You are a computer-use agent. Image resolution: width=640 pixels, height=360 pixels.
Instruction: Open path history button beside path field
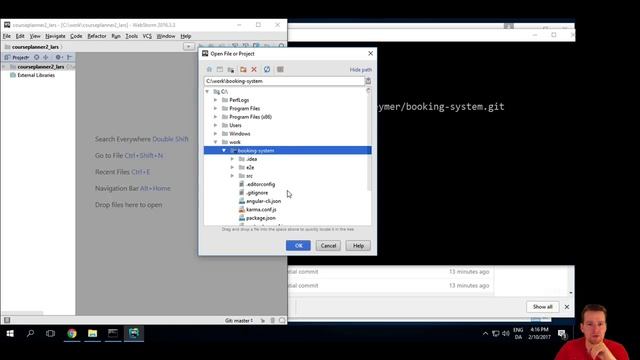click(x=368, y=81)
